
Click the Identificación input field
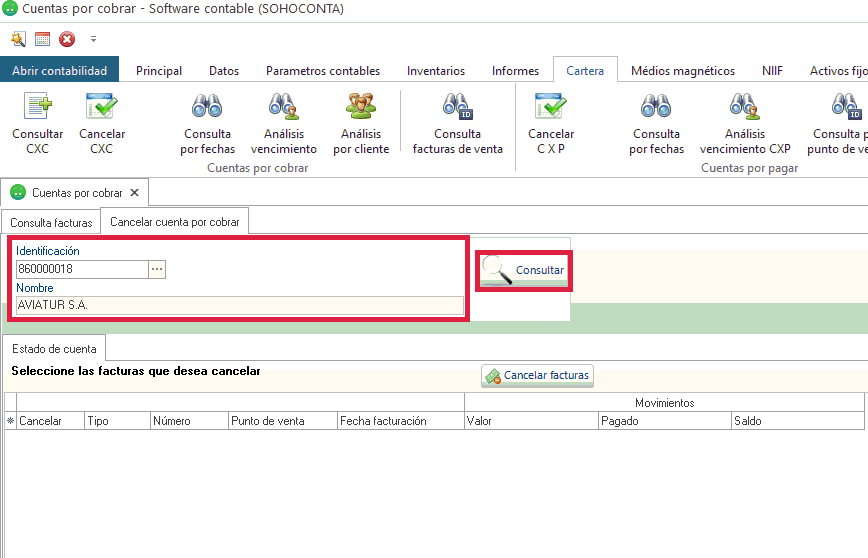(x=81, y=269)
